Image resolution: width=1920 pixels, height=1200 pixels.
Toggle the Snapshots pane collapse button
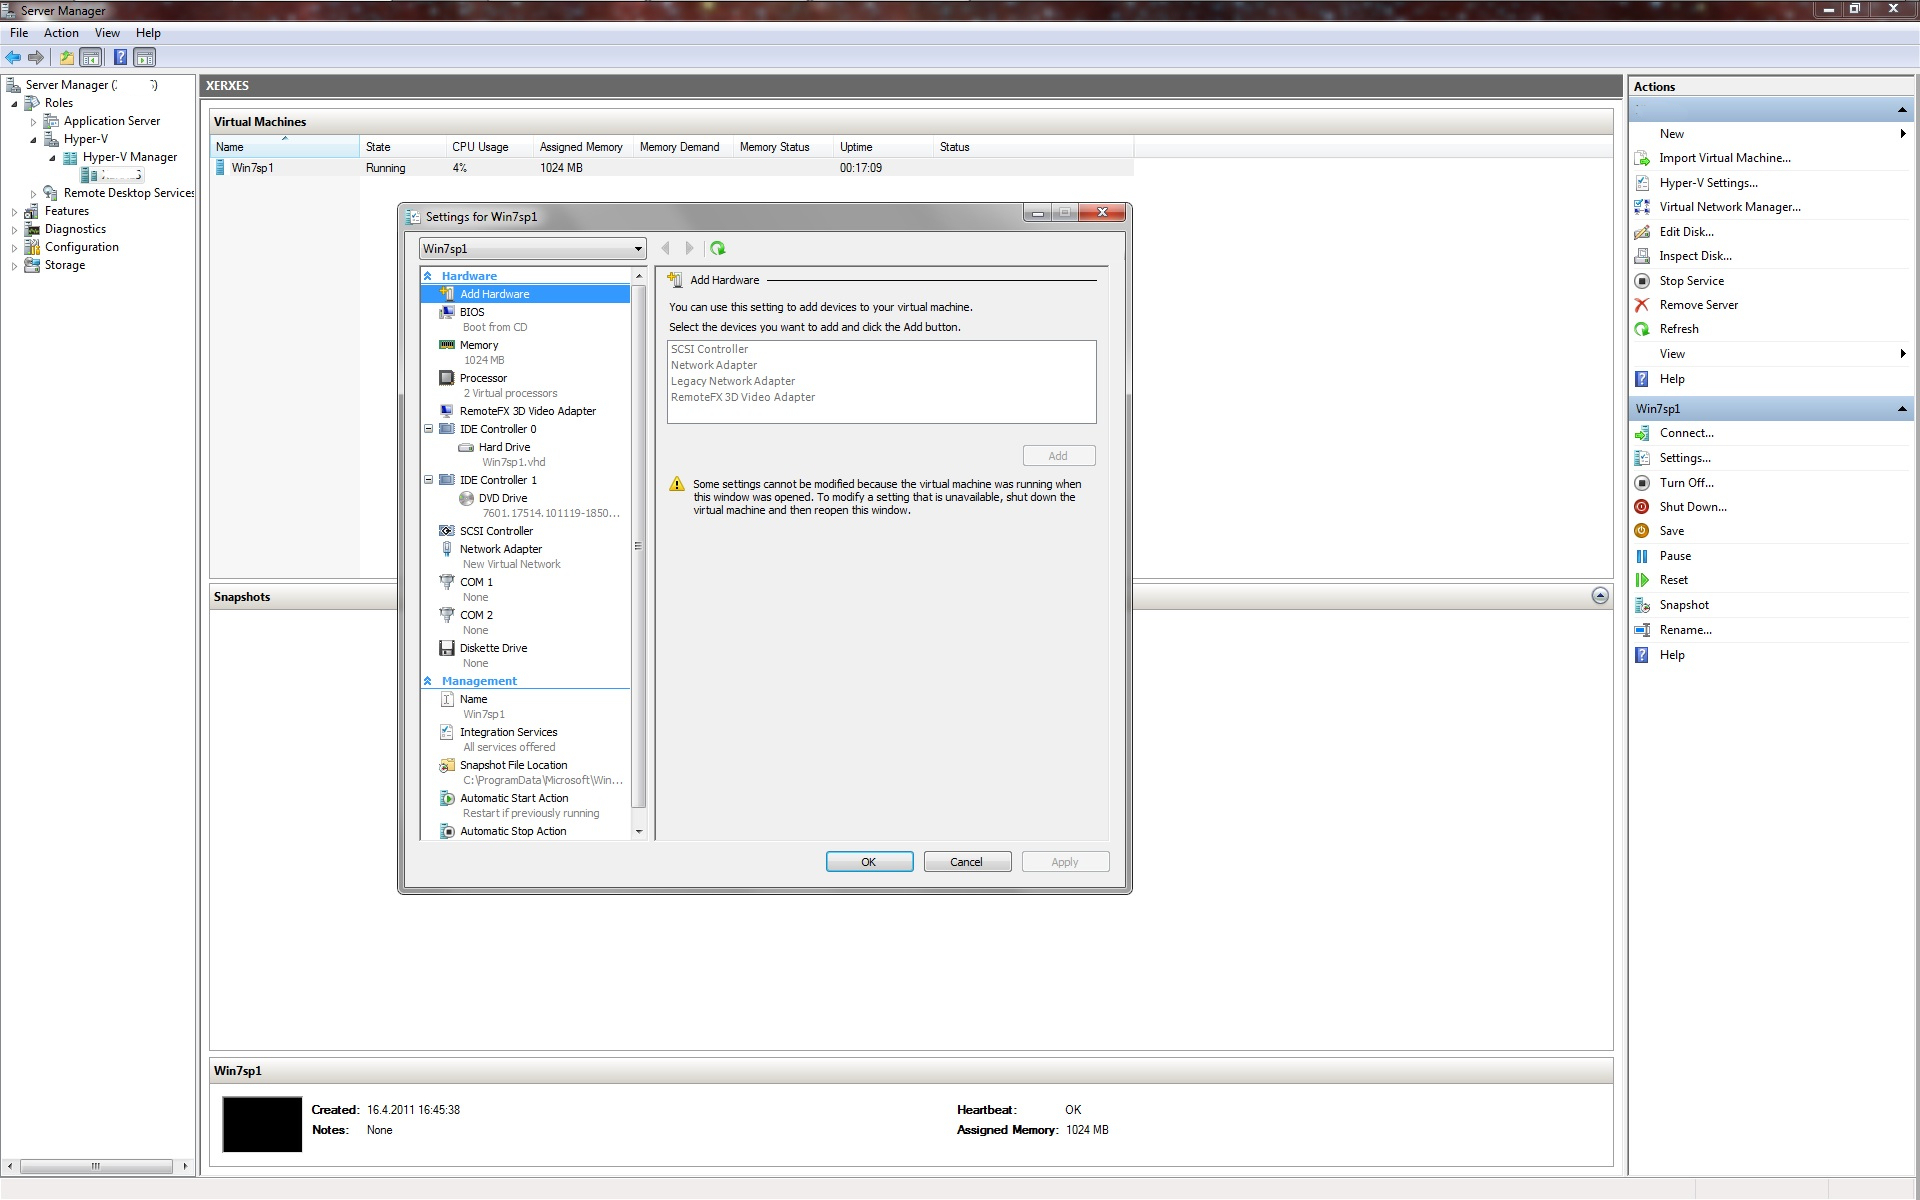(1600, 596)
